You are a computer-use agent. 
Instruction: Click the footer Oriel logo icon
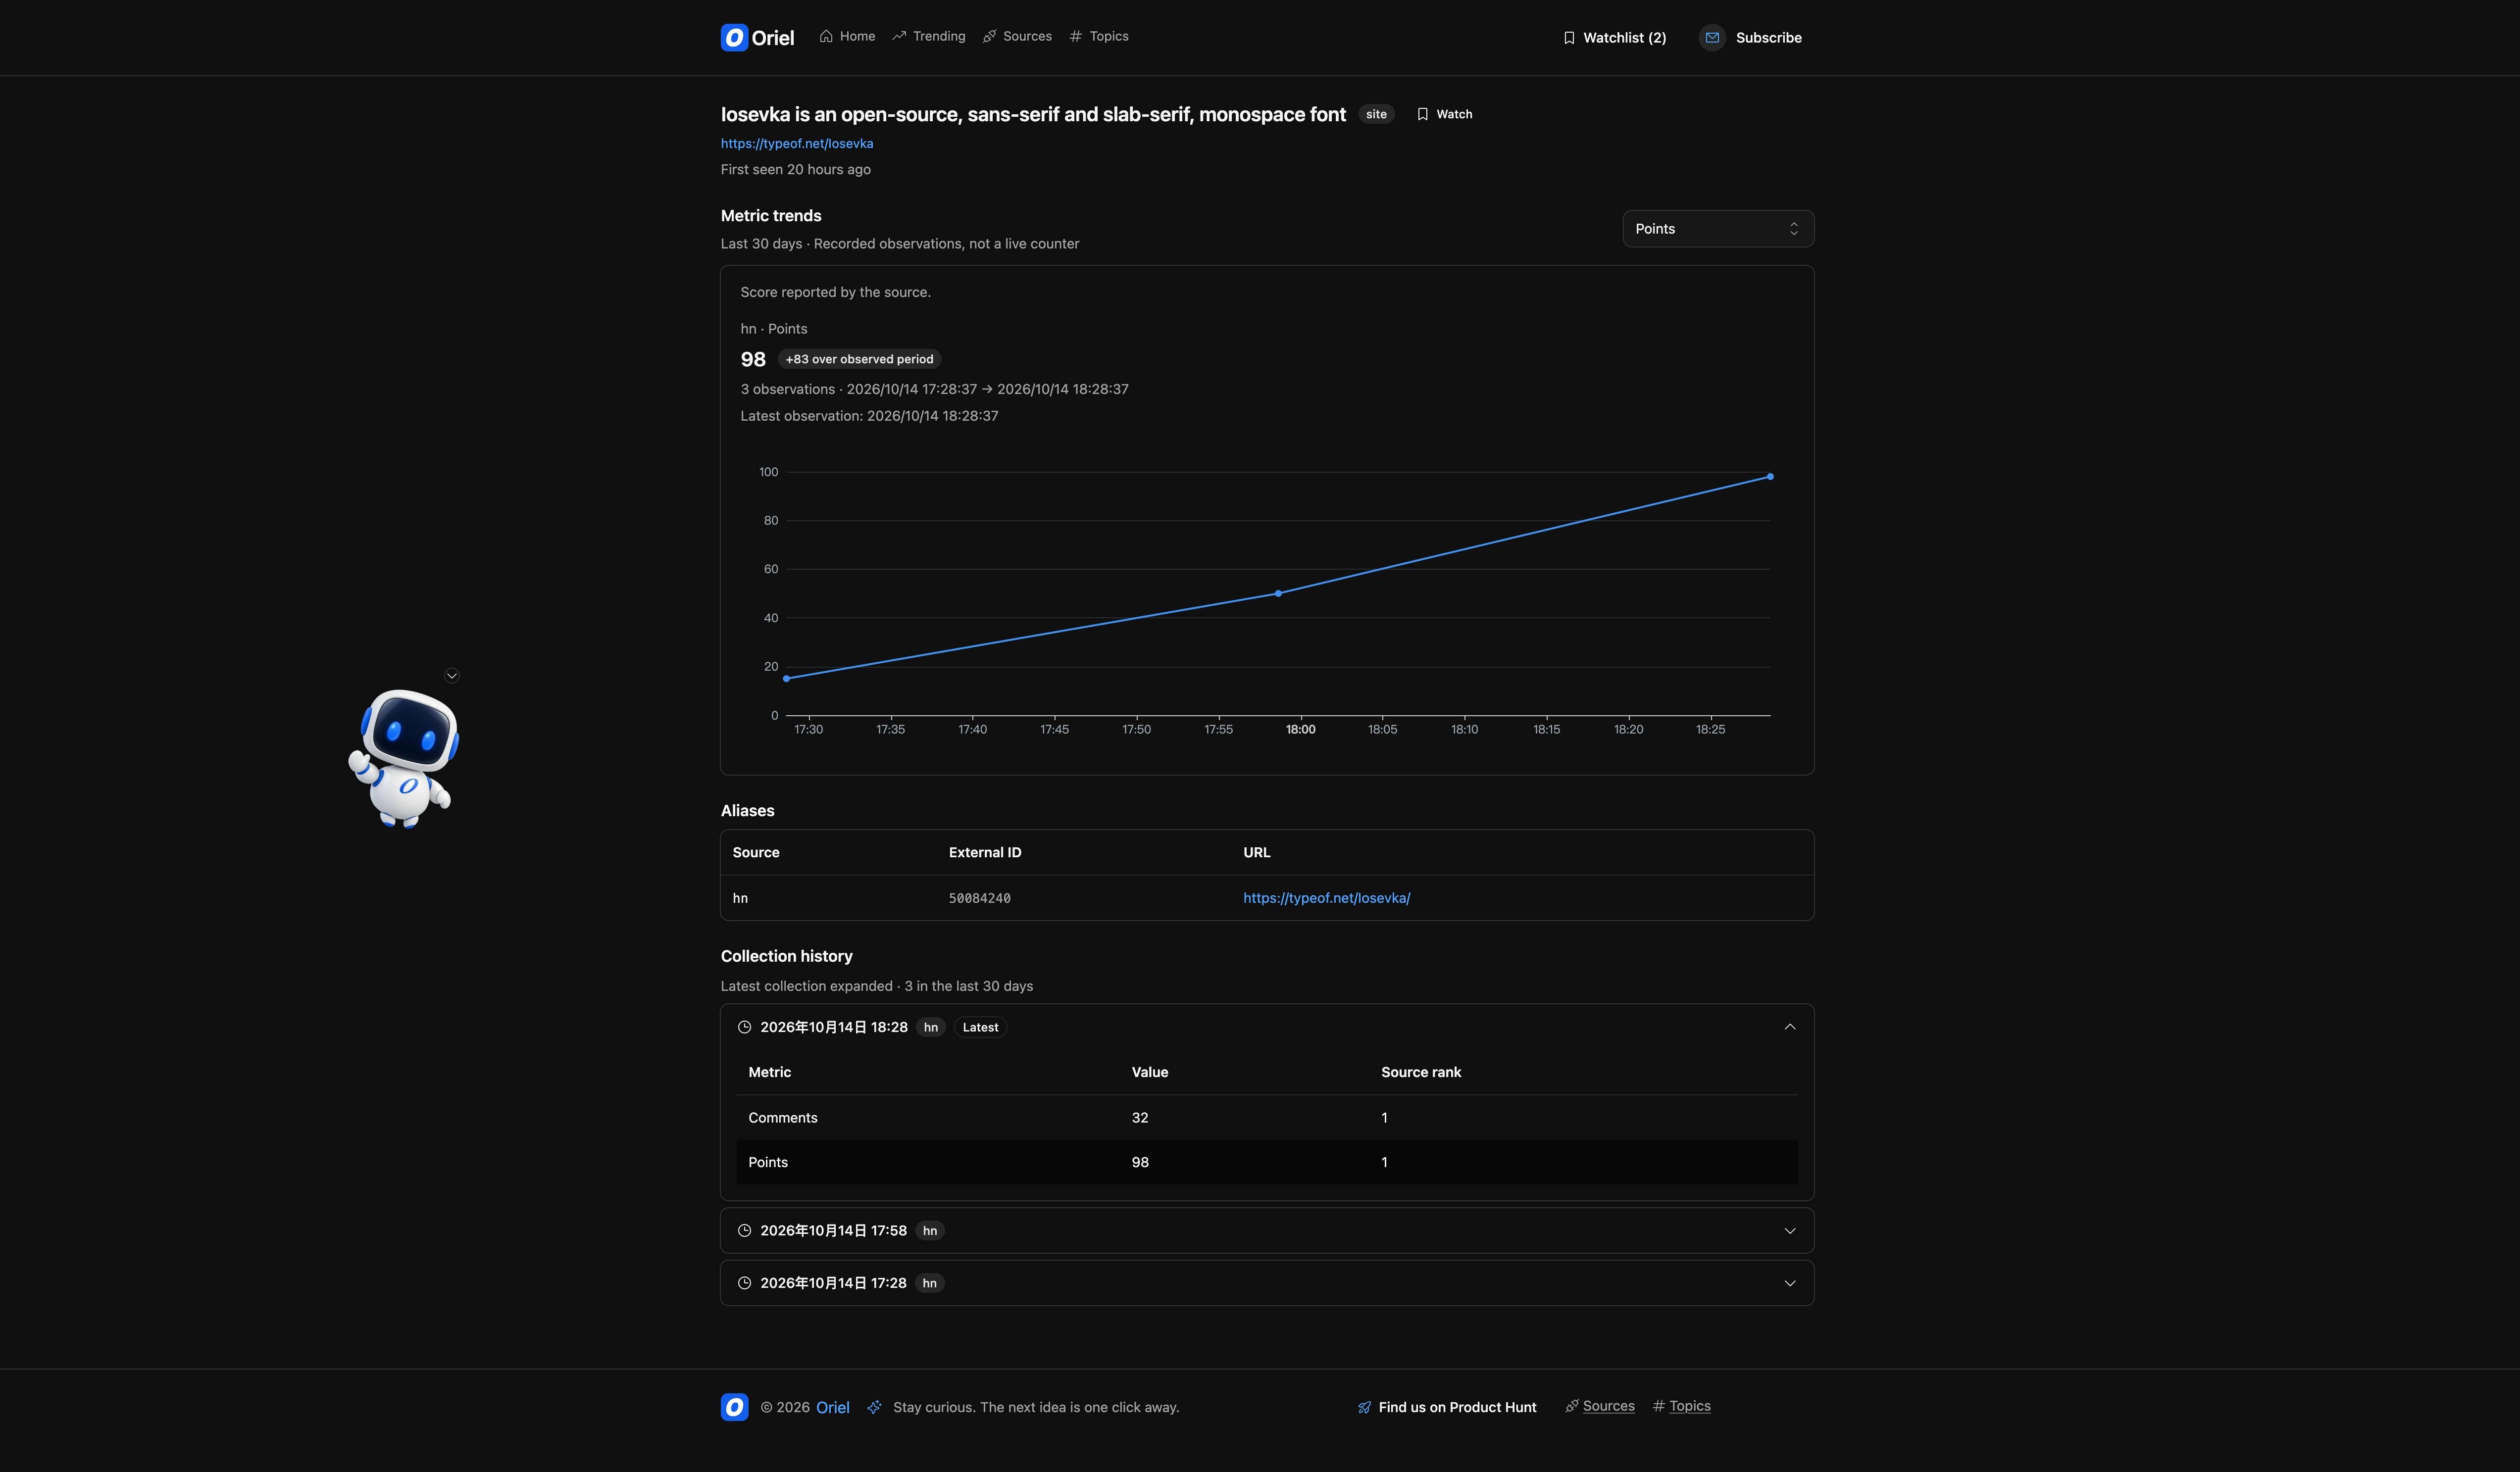[734, 1407]
